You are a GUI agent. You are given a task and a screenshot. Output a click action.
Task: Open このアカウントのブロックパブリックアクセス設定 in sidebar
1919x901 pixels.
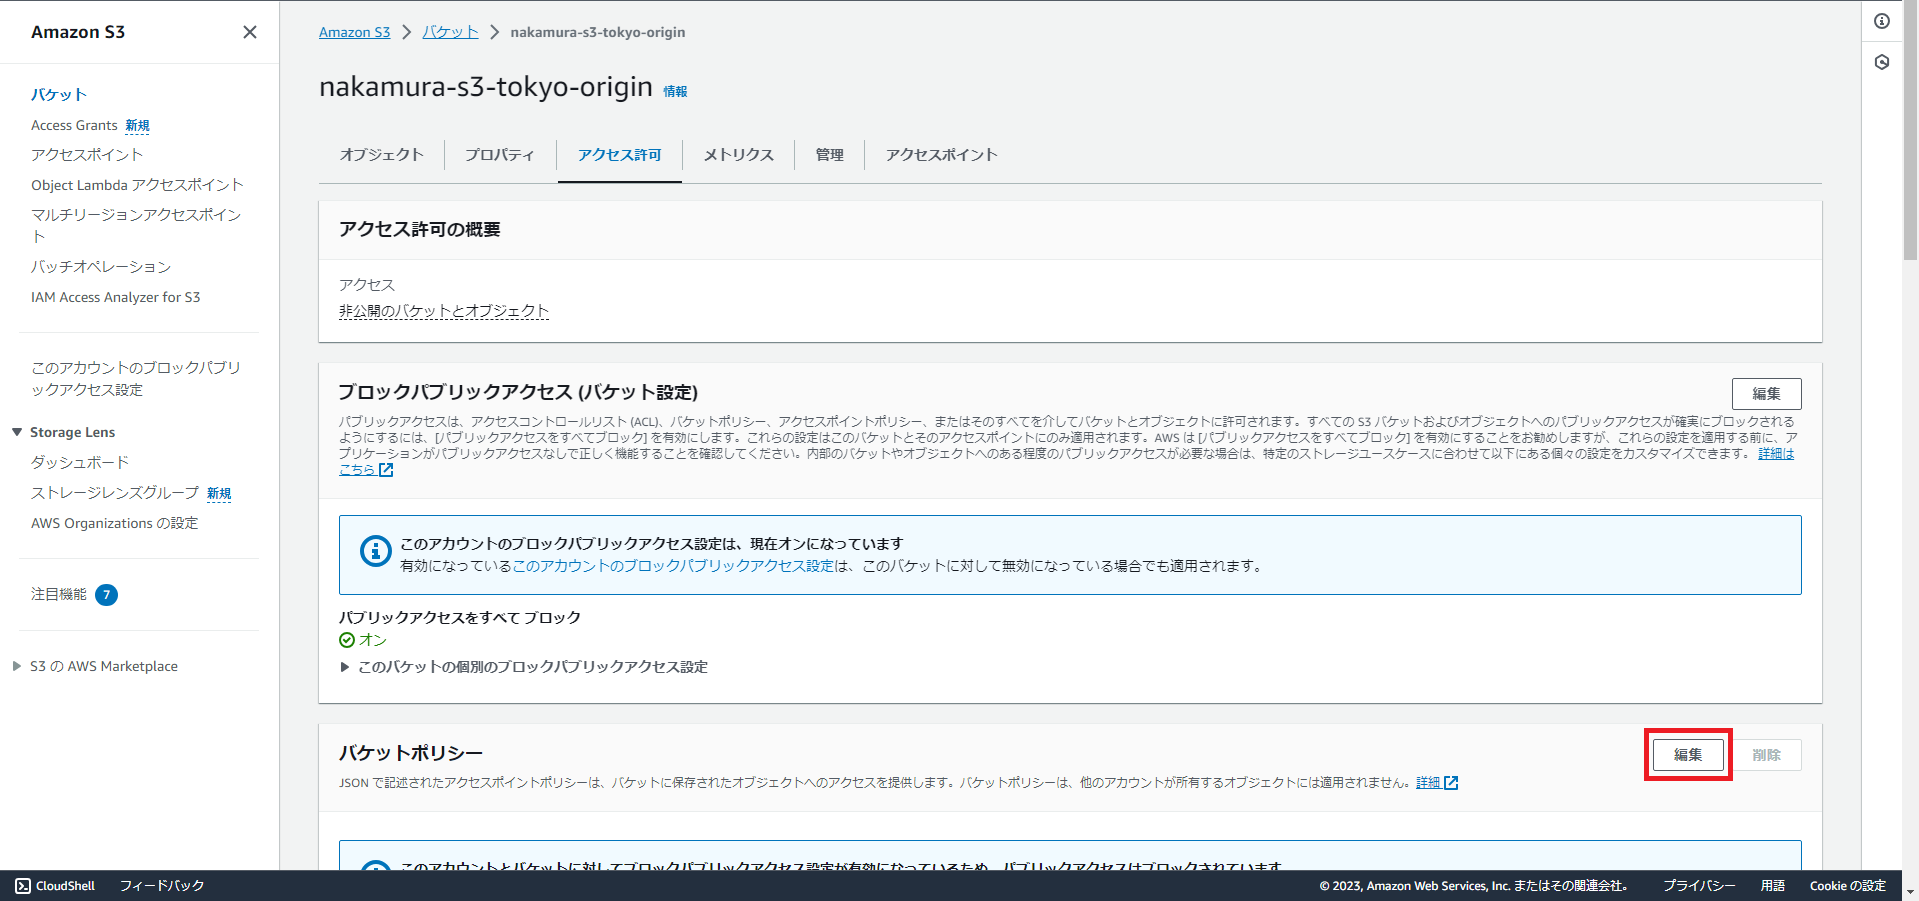136,378
